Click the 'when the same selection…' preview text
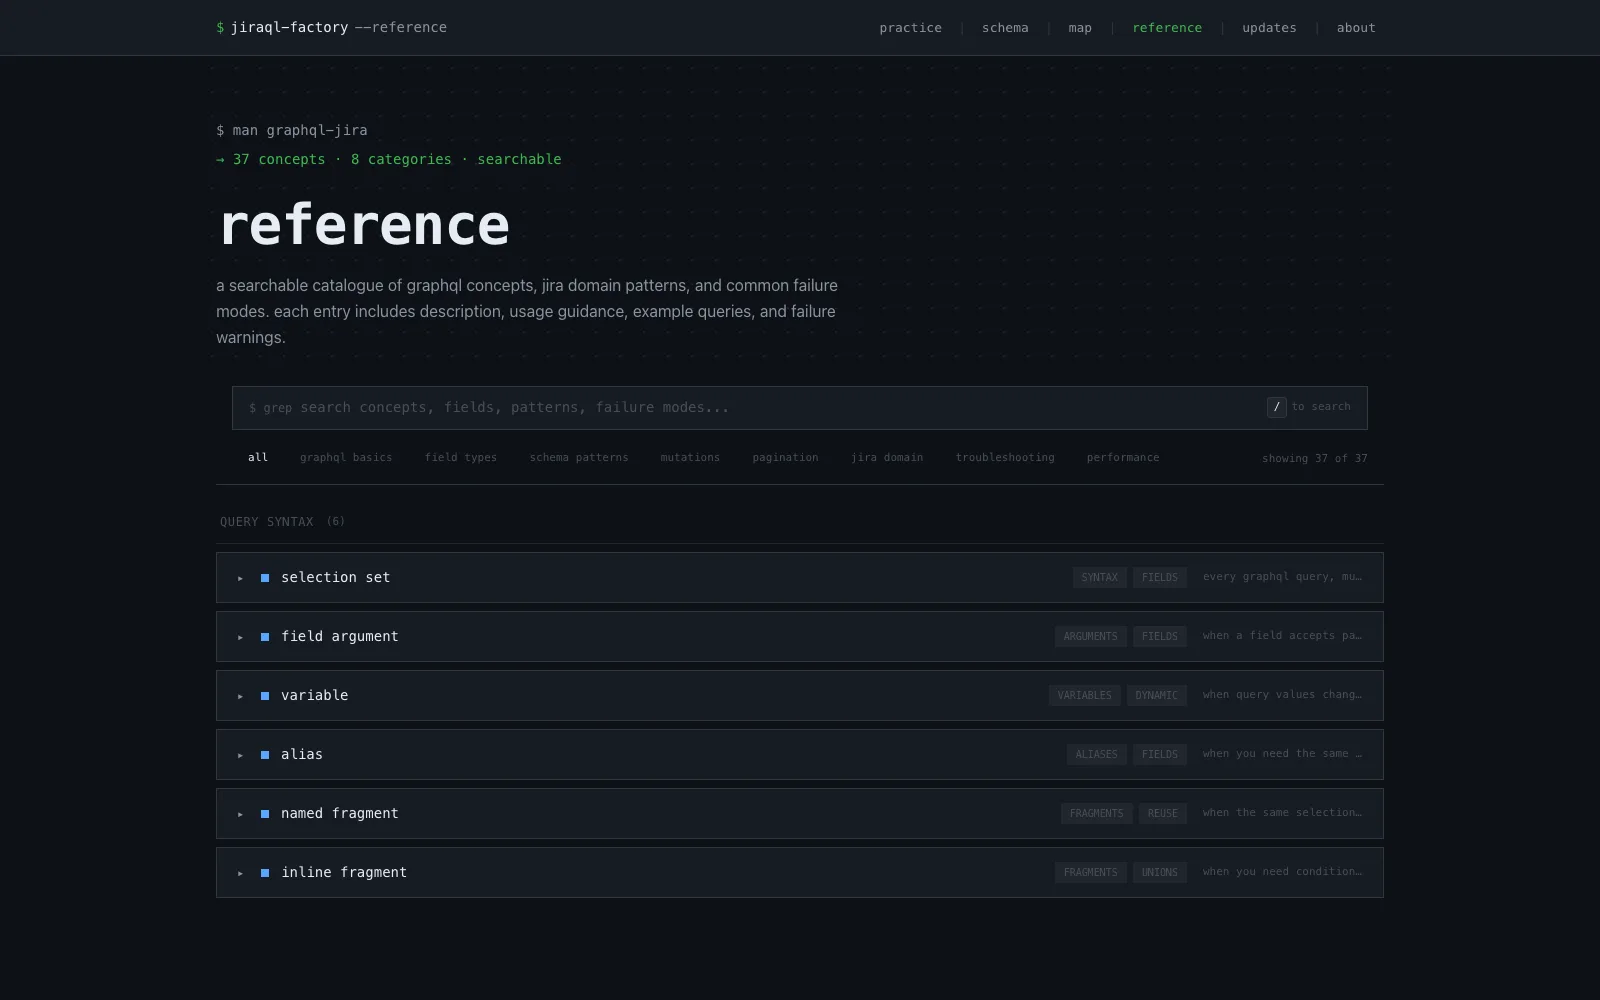Screen dimensions: 1600x1000 coord(1283,813)
